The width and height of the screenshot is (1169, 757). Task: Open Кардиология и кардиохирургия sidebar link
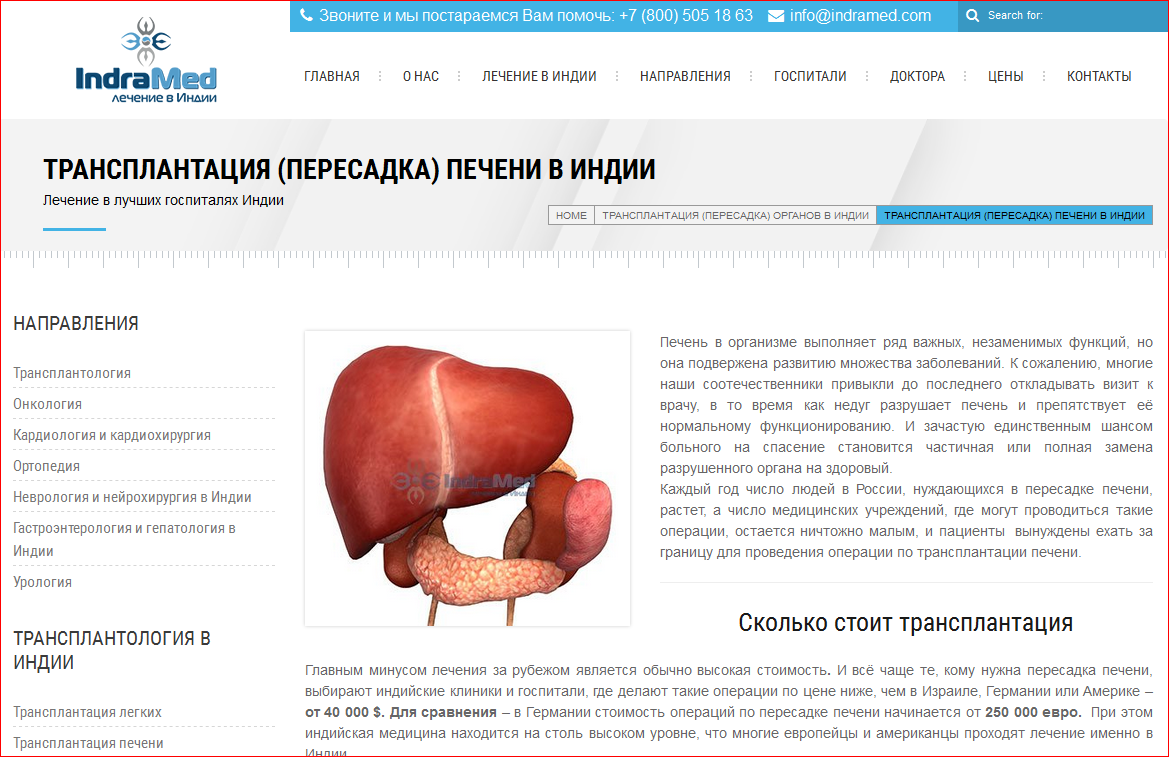point(112,435)
